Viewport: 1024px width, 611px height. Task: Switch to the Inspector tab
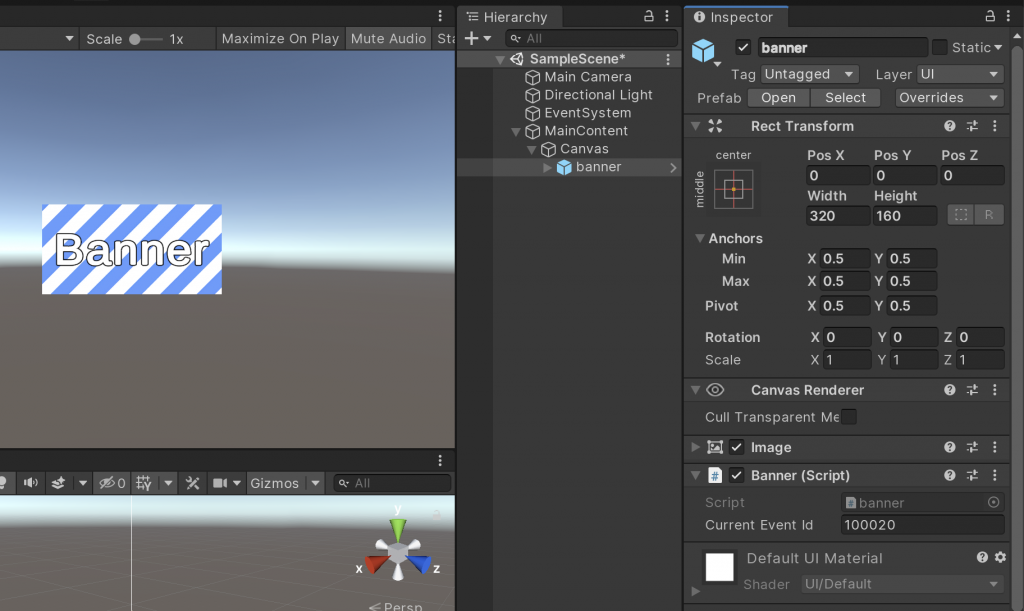click(x=735, y=16)
